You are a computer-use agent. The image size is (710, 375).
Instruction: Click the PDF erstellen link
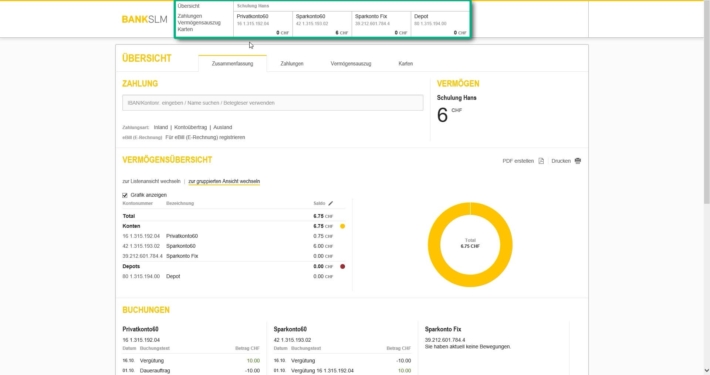518,161
